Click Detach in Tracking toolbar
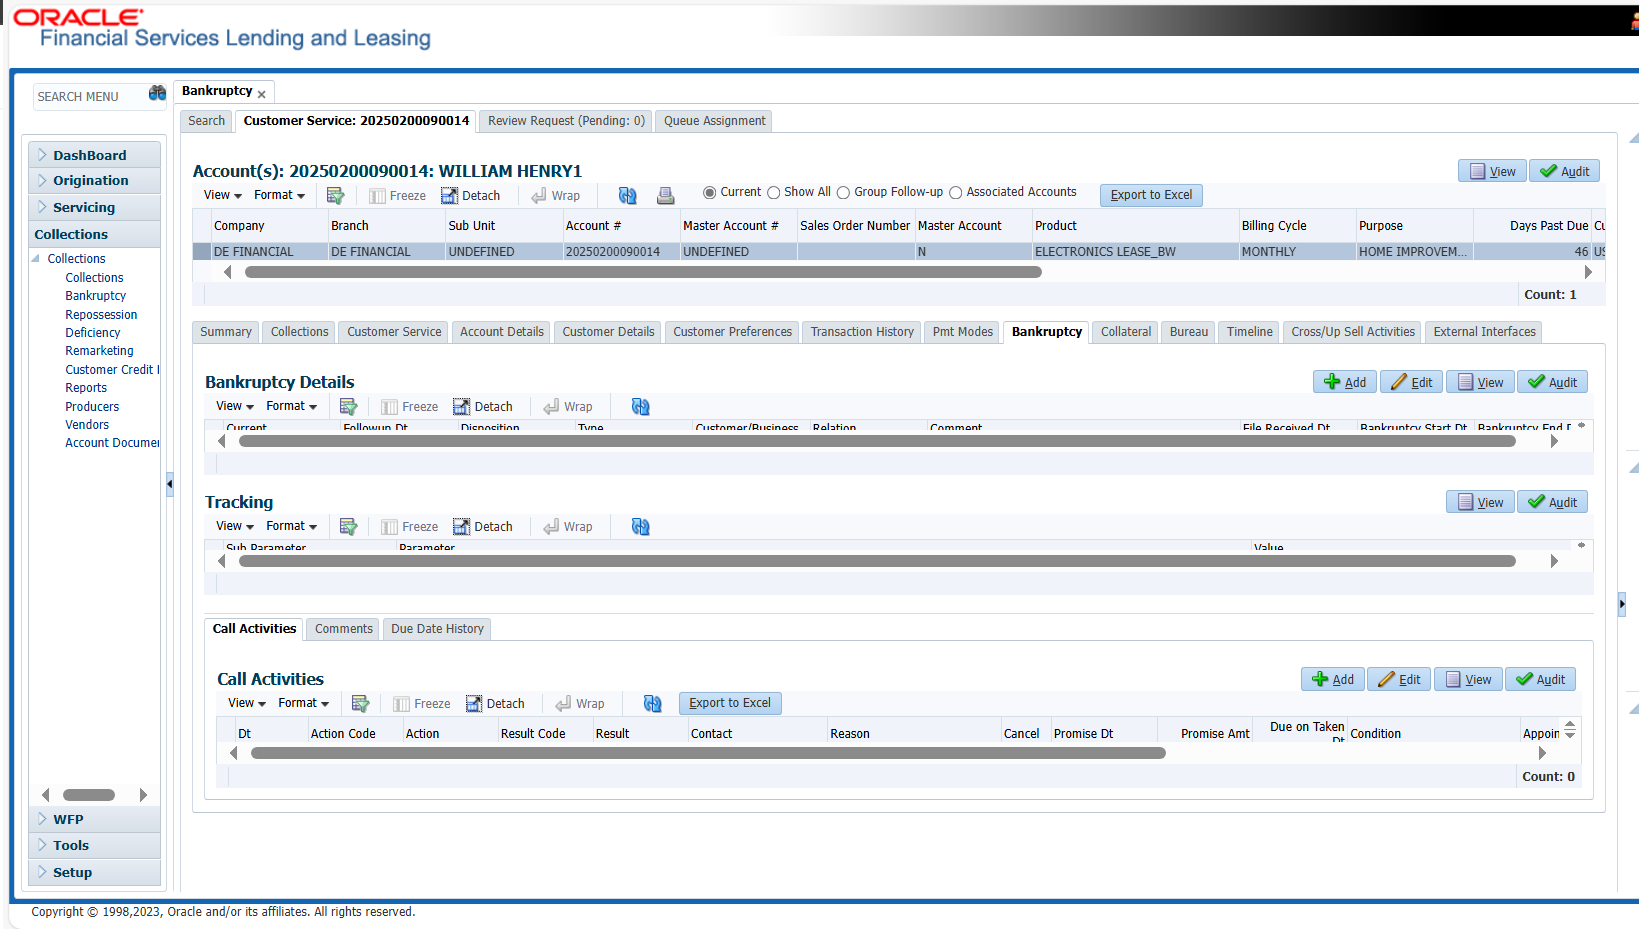 (x=482, y=527)
